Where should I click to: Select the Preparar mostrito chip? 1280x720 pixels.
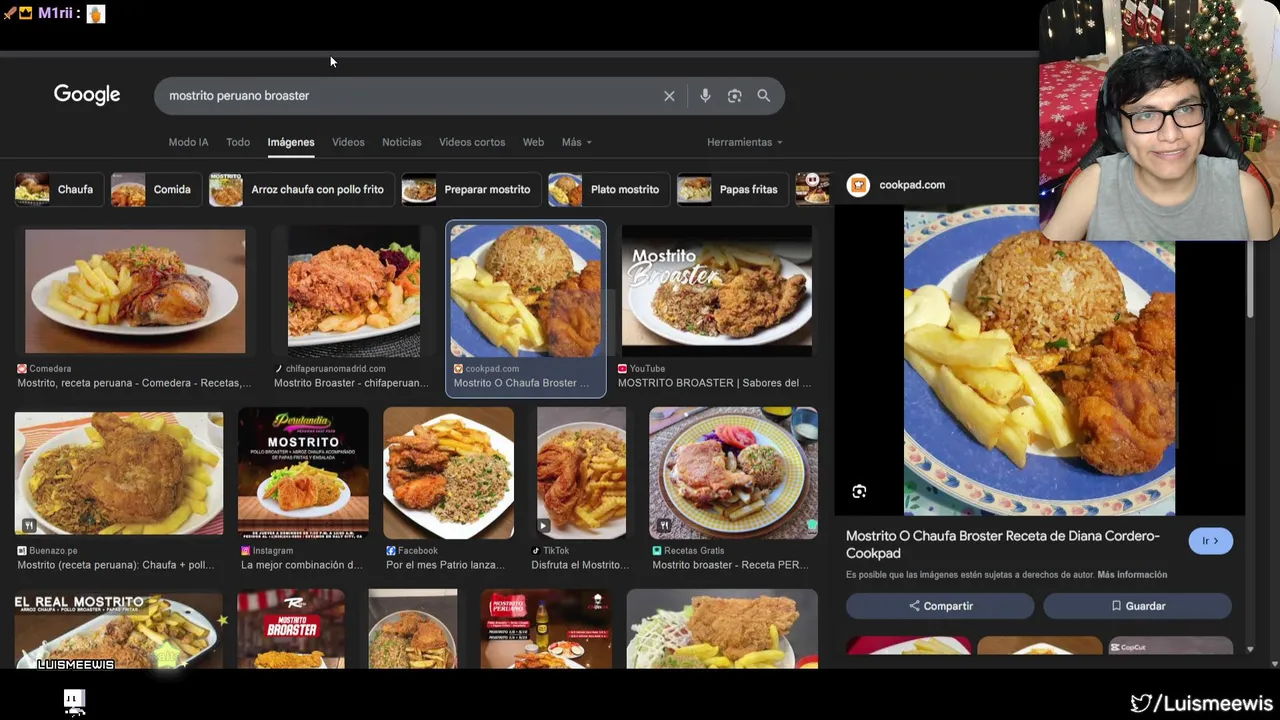470,189
